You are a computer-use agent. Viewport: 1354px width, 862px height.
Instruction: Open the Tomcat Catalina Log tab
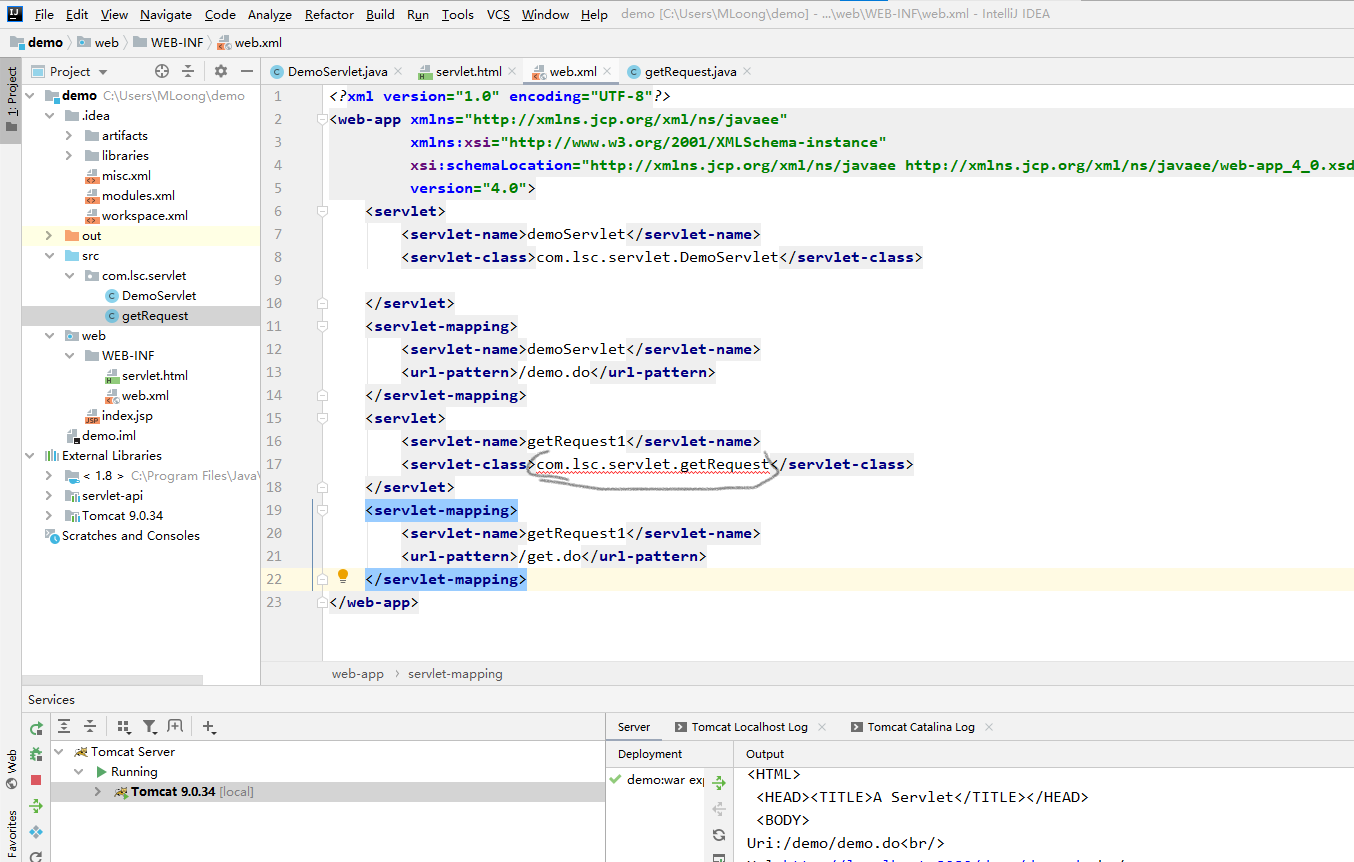click(x=921, y=727)
